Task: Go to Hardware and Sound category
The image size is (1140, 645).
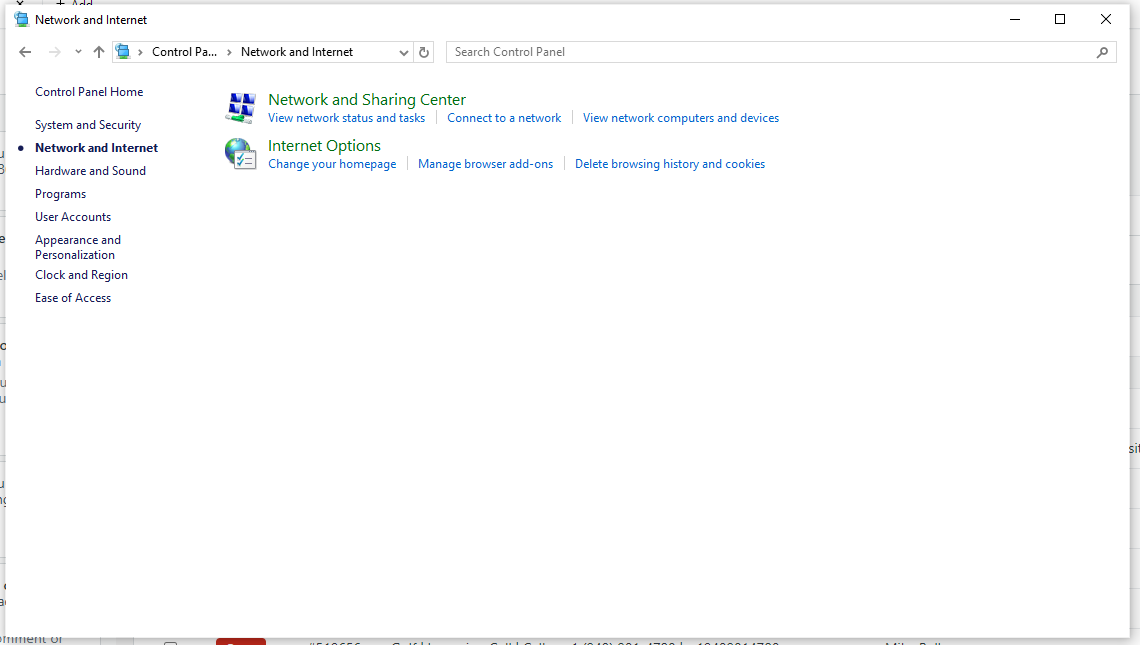Action: click(x=90, y=171)
